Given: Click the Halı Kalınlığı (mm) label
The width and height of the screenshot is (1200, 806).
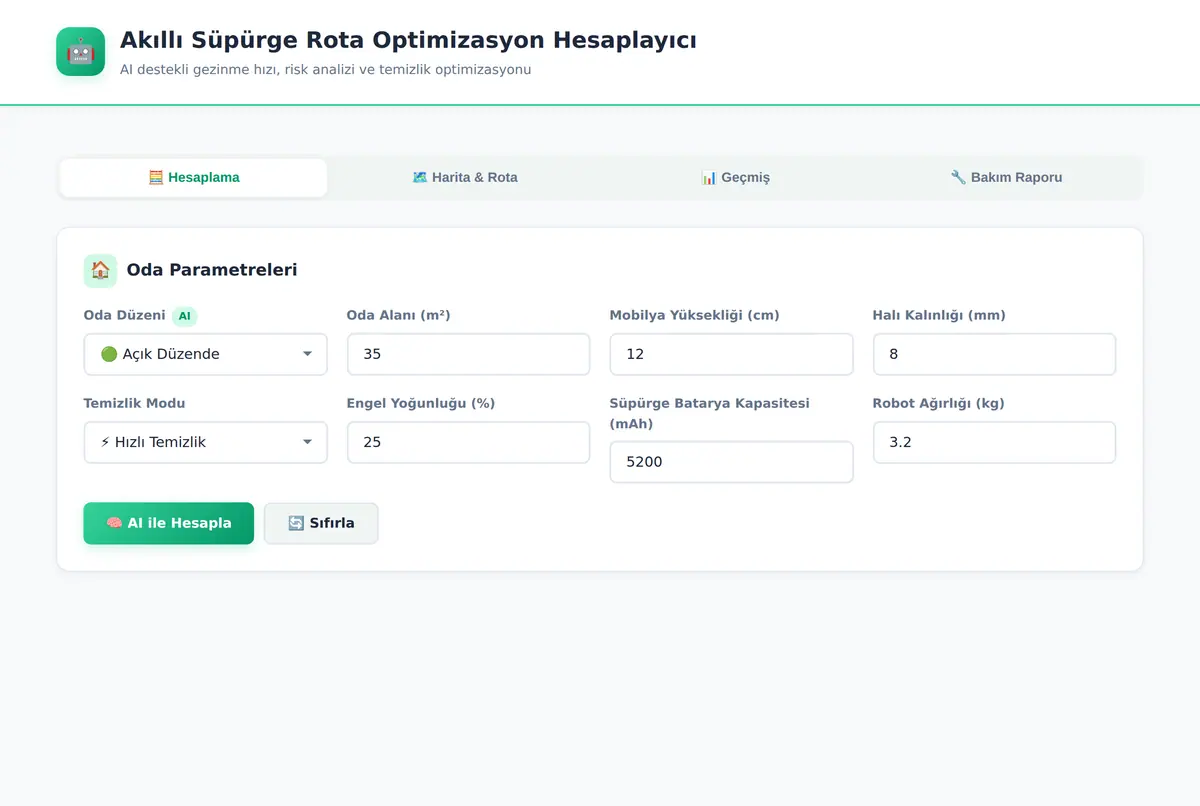Looking at the screenshot, I should 939,315.
